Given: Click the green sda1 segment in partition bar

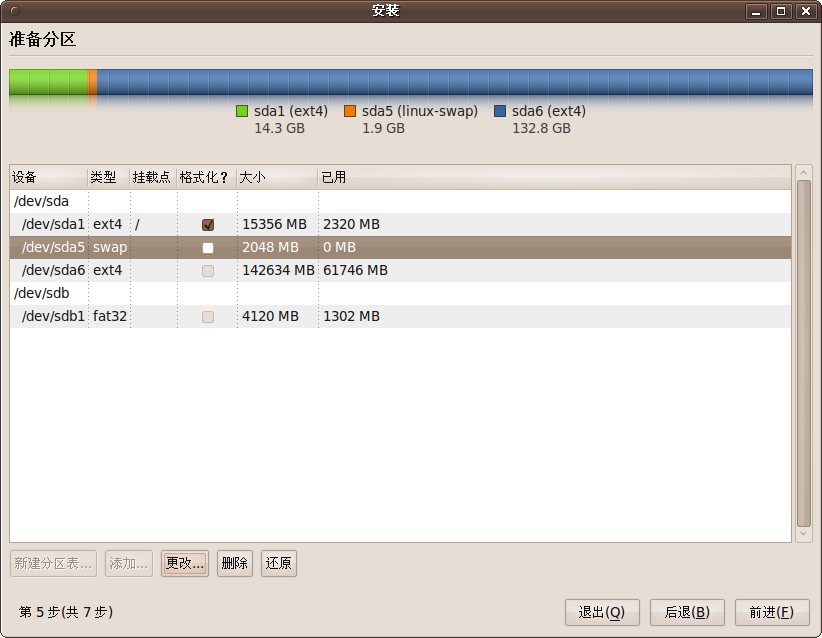Looking at the screenshot, I should 48,82.
